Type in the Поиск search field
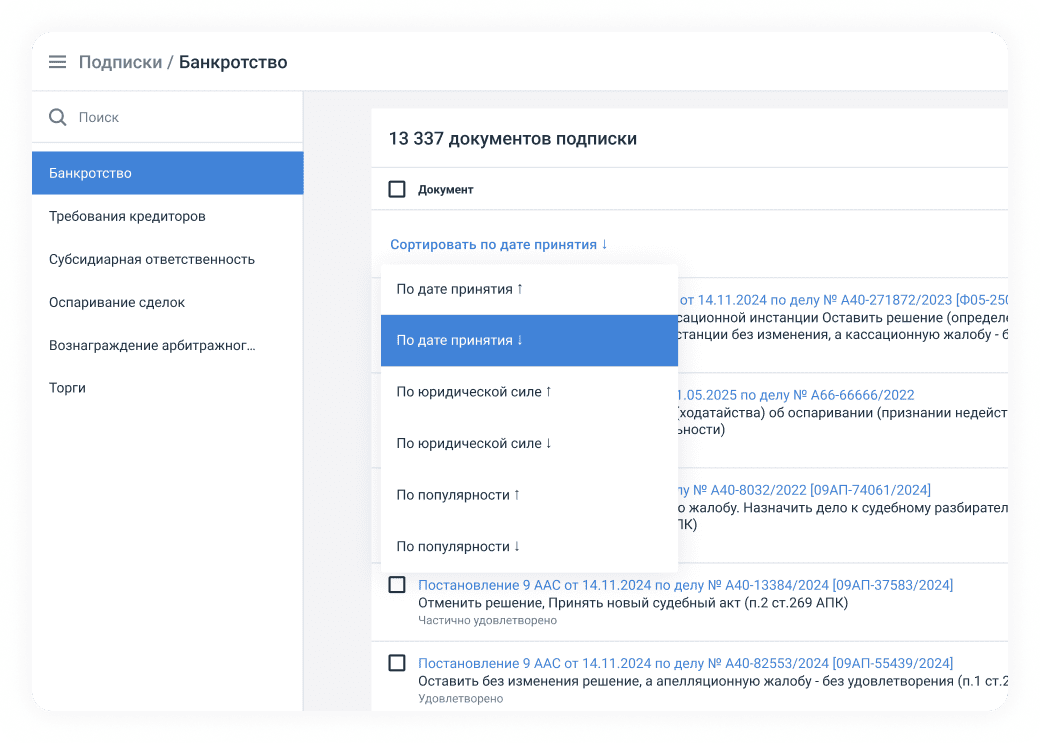 (180, 117)
